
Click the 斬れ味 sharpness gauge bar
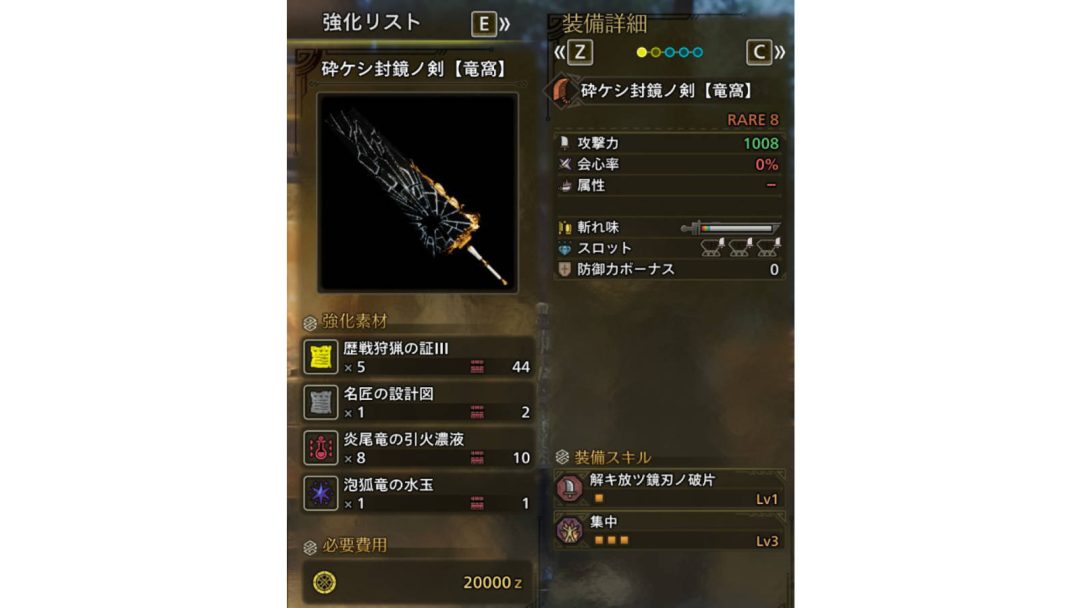pos(730,227)
